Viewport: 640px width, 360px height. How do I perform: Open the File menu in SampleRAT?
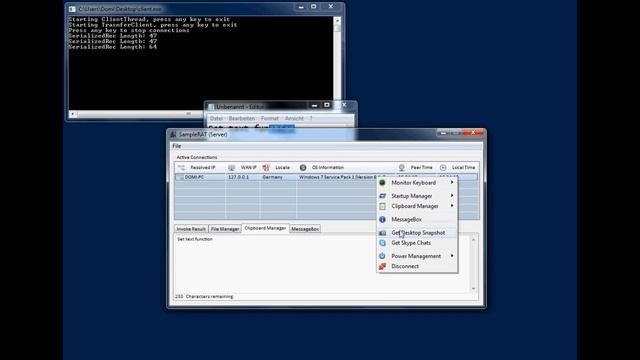(176, 146)
